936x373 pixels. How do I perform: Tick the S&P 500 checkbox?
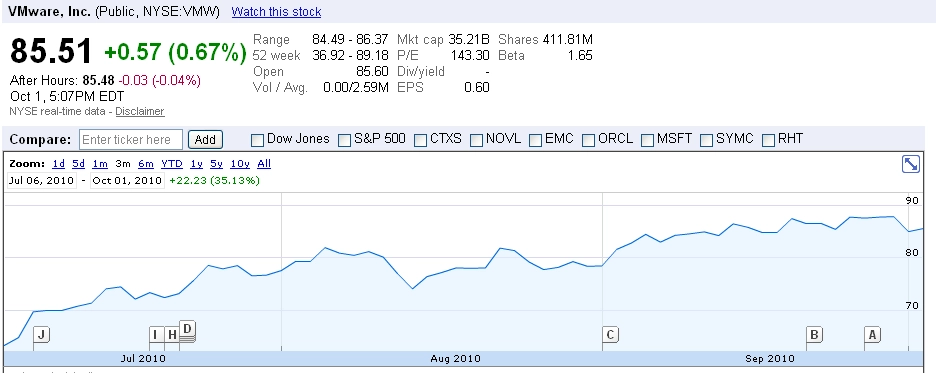344,140
